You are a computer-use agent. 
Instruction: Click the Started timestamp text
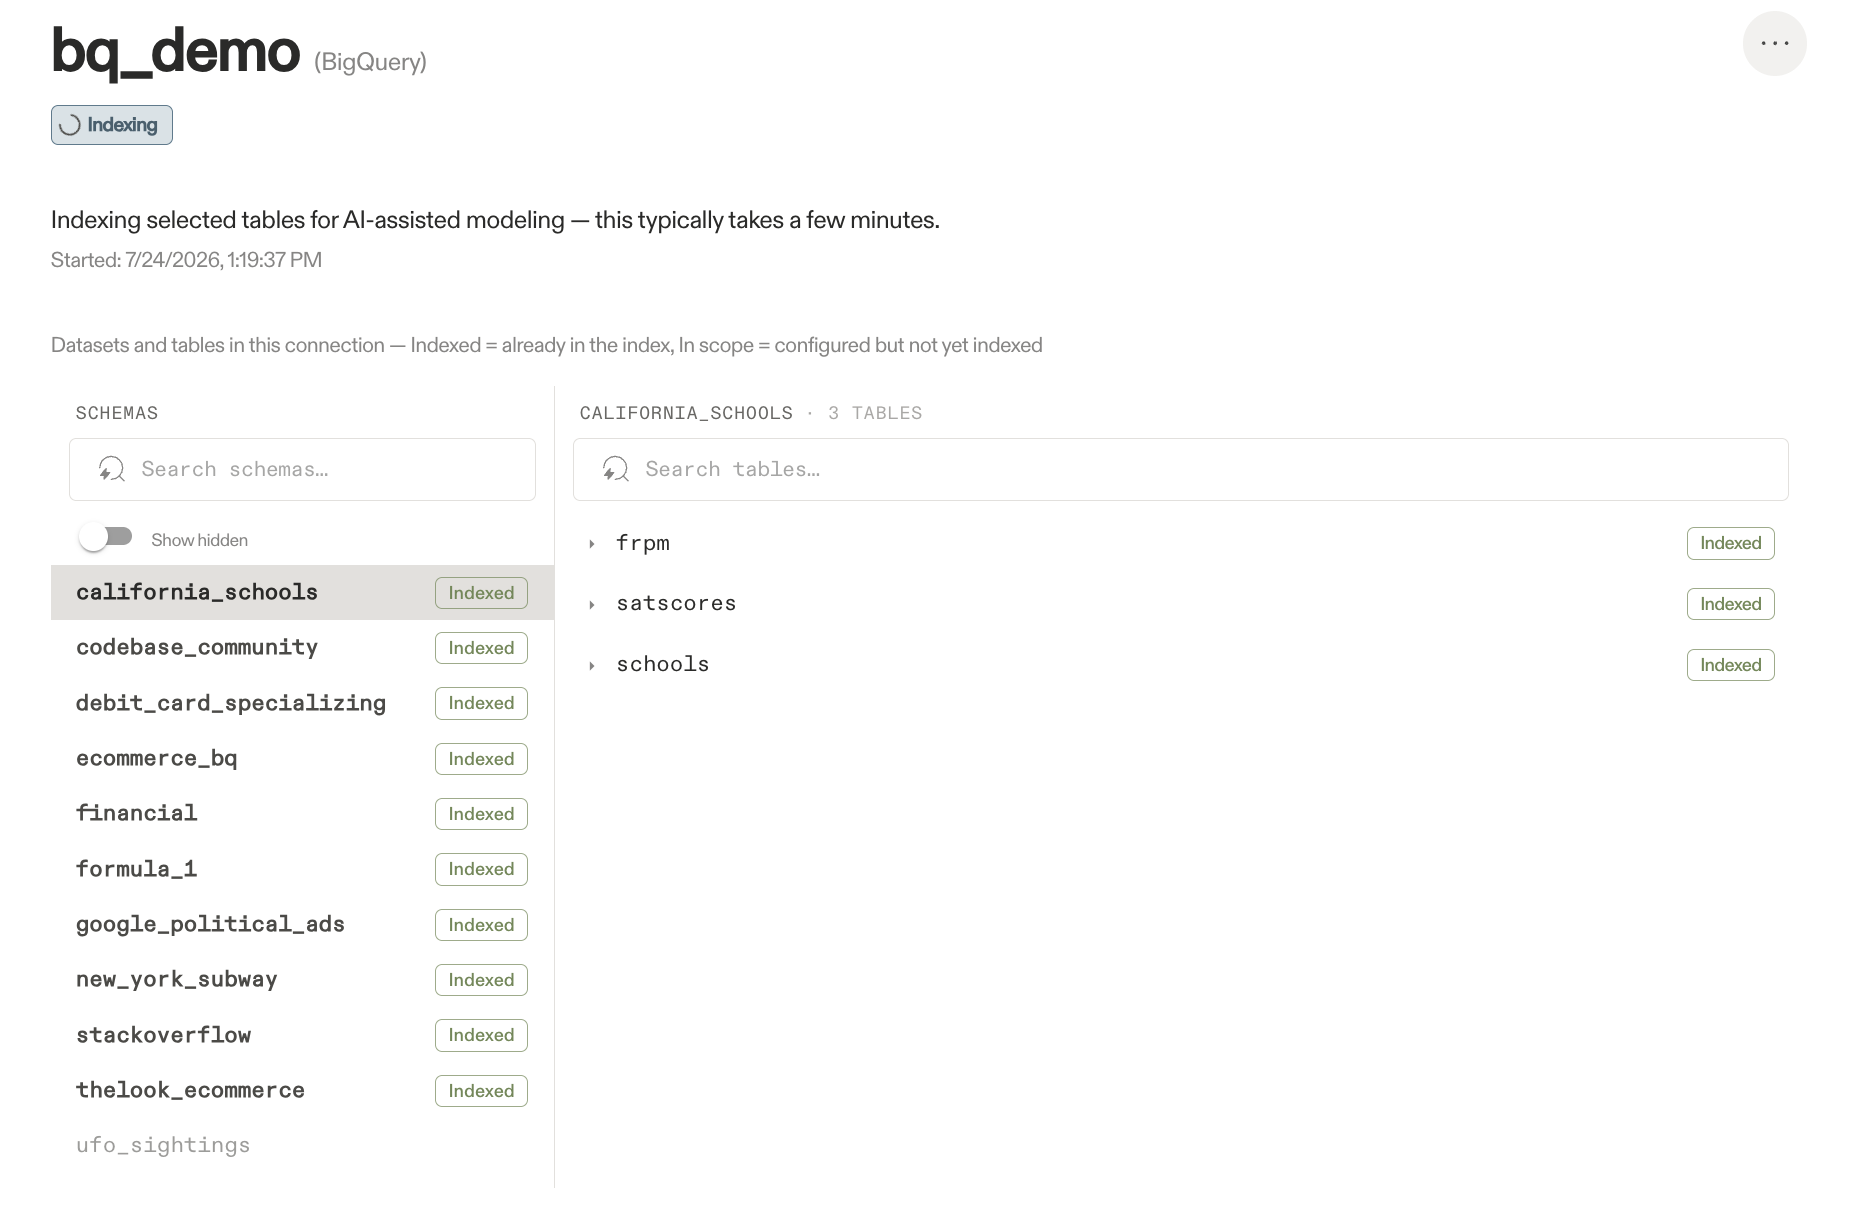(186, 260)
